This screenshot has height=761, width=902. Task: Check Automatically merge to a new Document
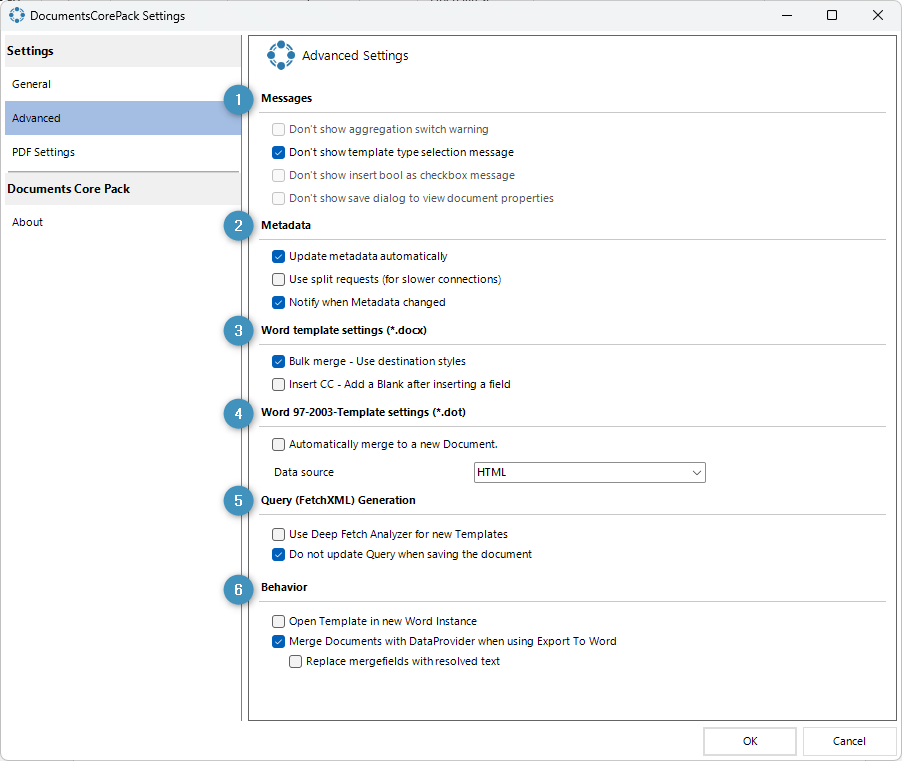(x=278, y=444)
